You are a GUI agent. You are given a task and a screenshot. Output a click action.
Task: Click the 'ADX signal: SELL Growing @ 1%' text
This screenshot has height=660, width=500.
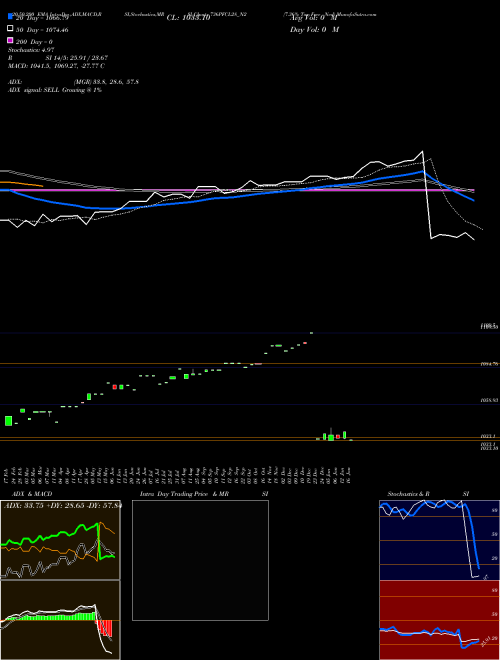click(55, 90)
